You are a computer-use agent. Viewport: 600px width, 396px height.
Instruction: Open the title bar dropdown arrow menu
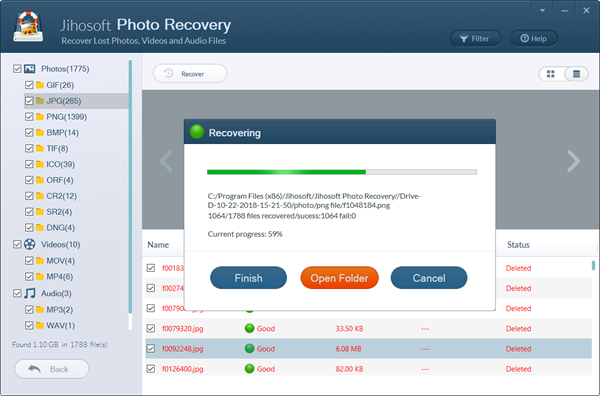pyautogui.click(x=542, y=10)
